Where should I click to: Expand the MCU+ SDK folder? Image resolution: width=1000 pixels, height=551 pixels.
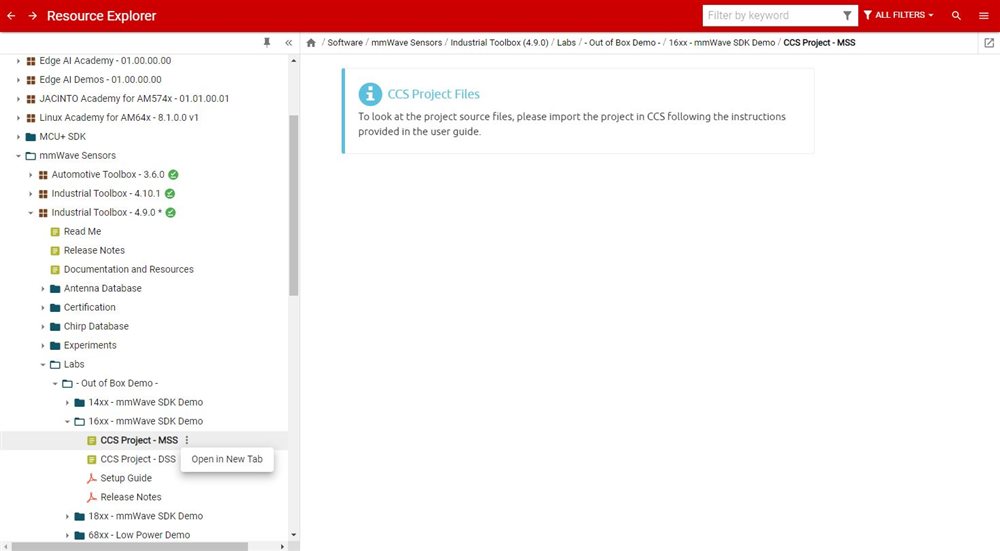pyautogui.click(x=18, y=136)
